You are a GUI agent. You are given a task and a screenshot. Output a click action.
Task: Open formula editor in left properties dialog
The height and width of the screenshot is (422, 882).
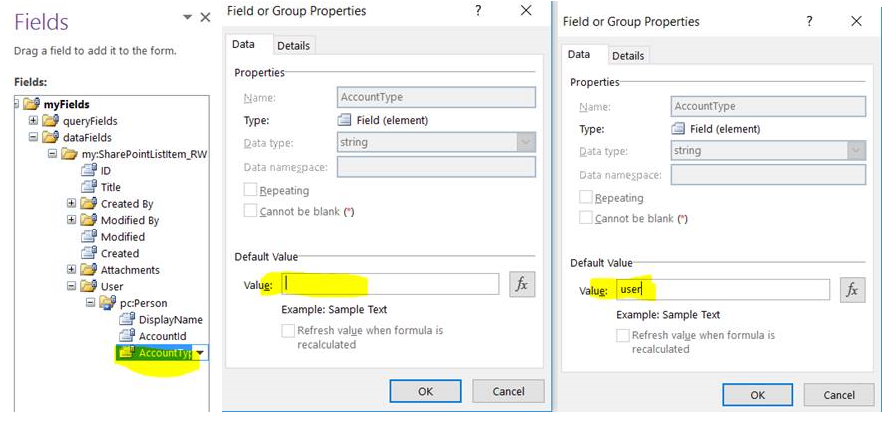(521, 284)
